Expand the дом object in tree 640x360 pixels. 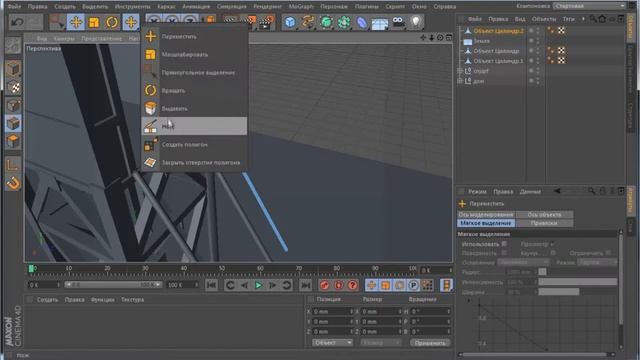click(460, 81)
